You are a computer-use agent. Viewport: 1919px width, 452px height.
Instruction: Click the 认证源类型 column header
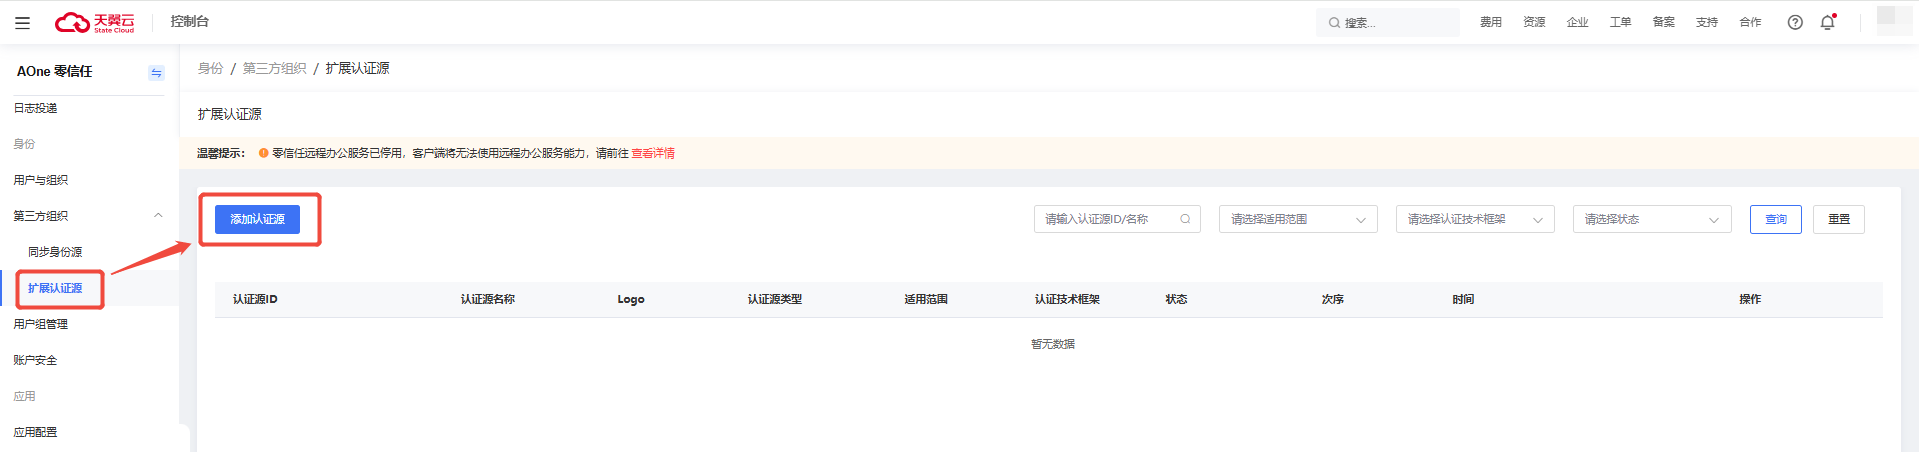tap(775, 299)
